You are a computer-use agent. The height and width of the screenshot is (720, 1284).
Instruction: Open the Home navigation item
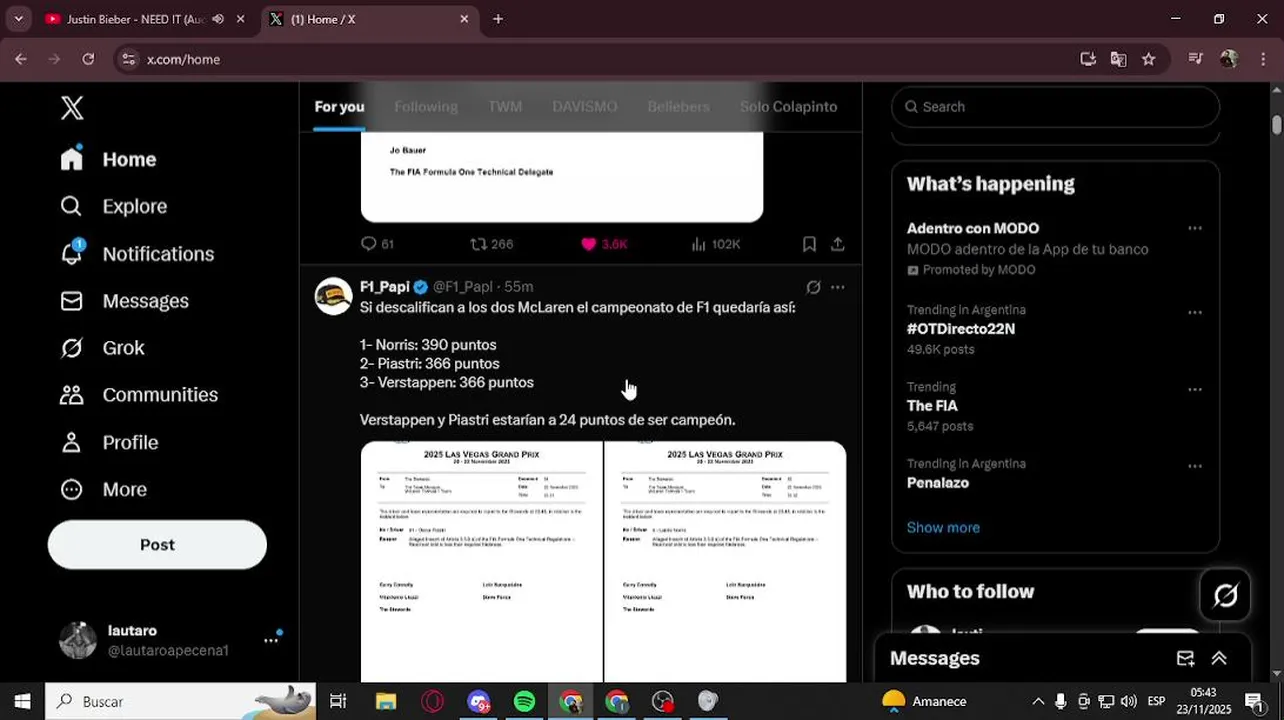tap(108, 159)
